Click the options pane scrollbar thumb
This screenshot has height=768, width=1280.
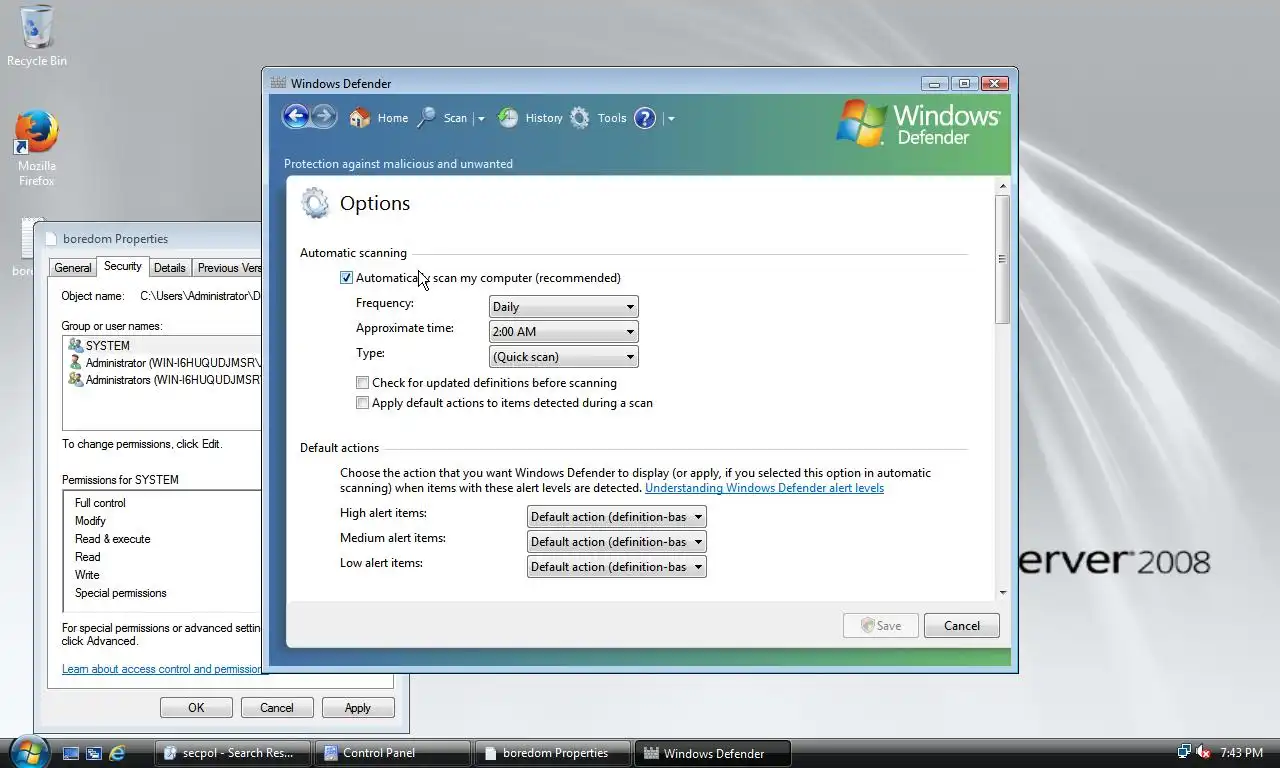tap(1002, 260)
